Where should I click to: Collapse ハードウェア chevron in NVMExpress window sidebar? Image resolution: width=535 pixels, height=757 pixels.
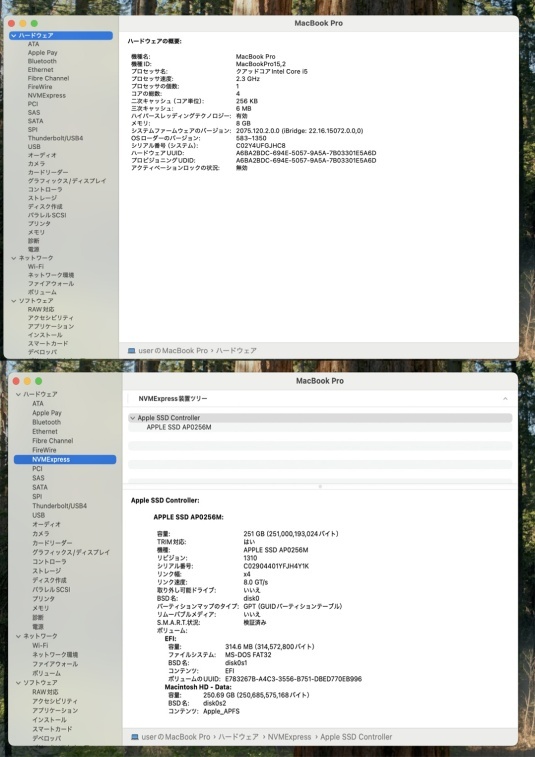[18, 394]
